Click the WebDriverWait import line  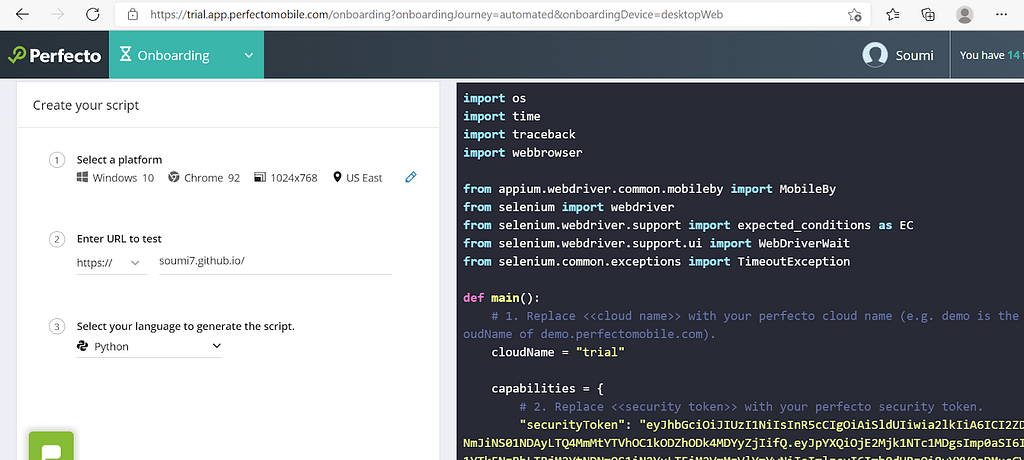[x=656, y=244]
